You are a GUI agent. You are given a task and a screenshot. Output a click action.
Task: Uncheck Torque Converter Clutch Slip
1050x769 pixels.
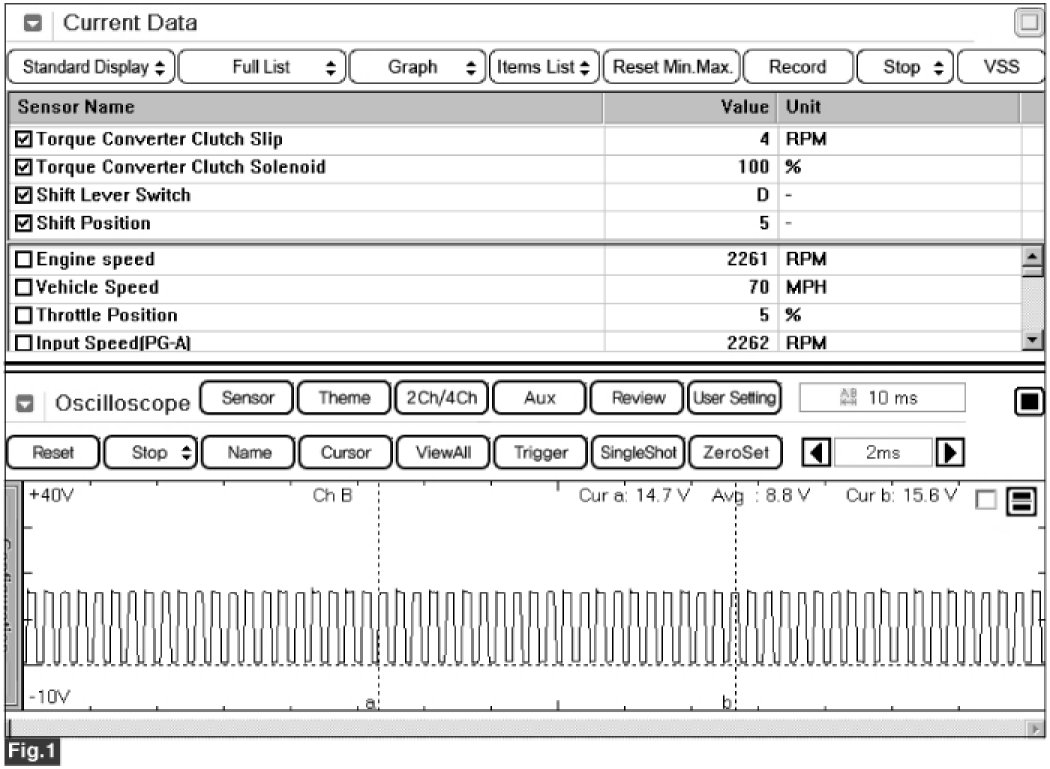(24, 139)
